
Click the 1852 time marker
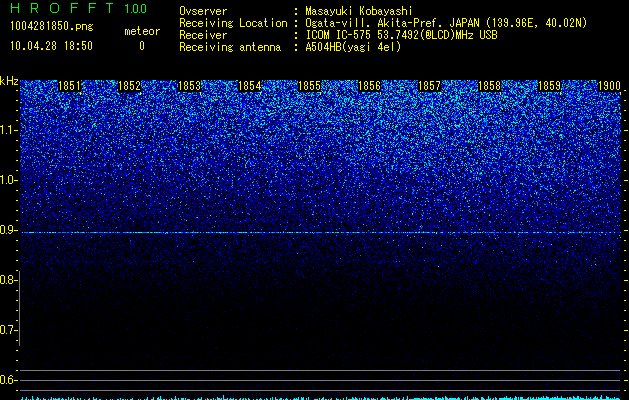pos(129,86)
